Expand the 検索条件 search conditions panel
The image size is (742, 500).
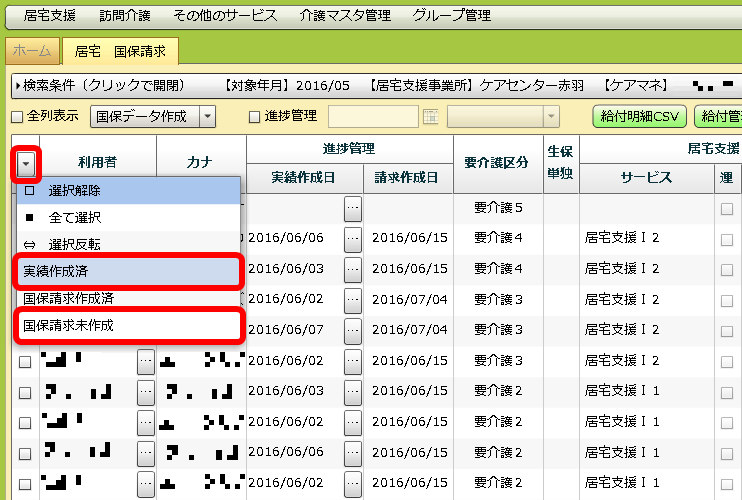[100, 83]
